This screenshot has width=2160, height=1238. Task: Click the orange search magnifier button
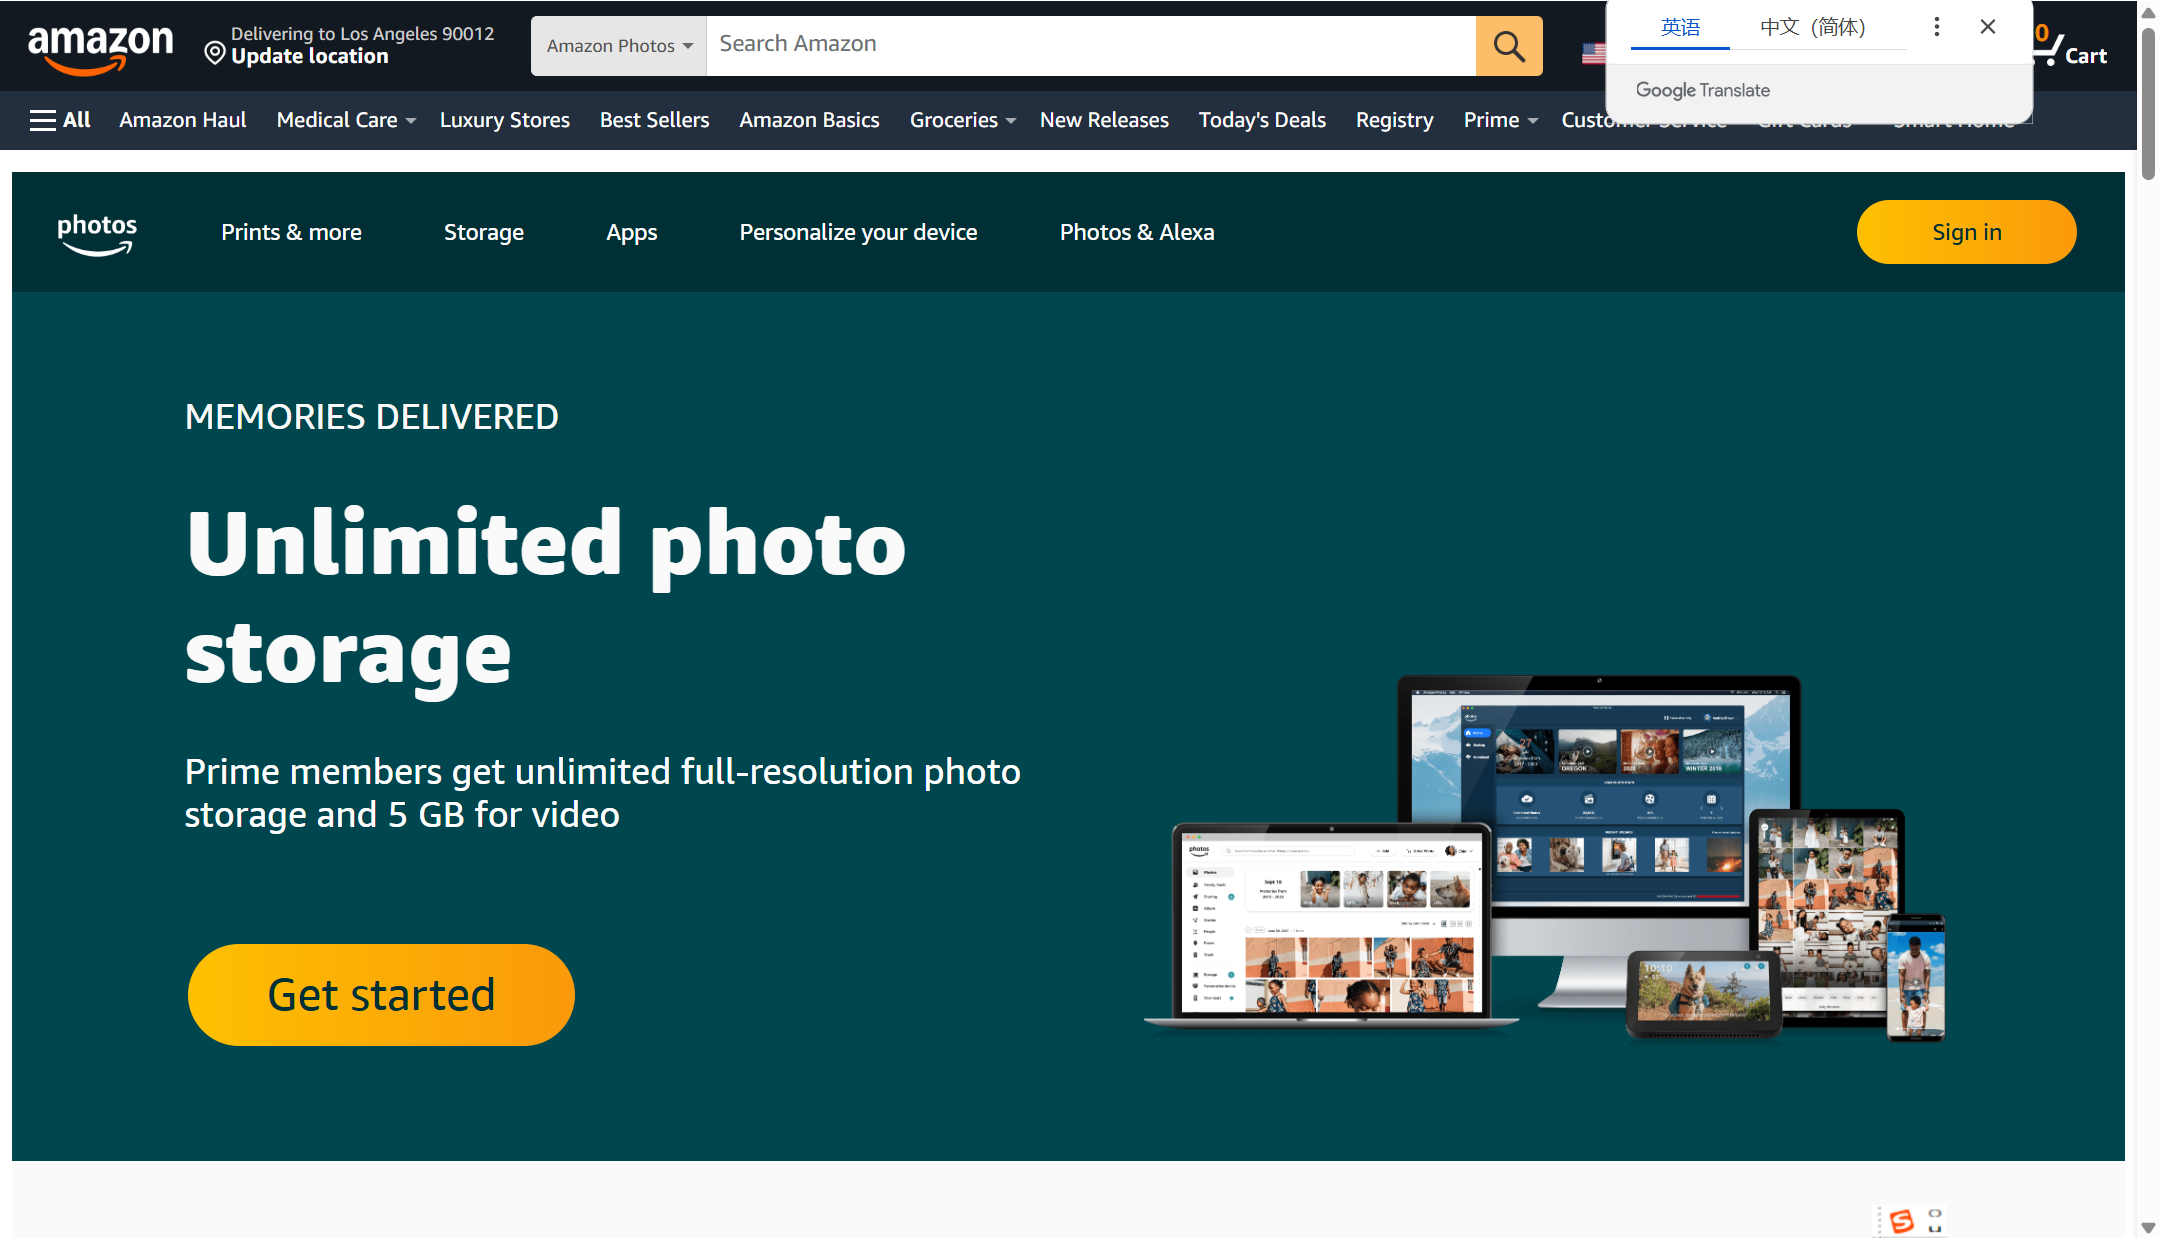(x=1508, y=46)
